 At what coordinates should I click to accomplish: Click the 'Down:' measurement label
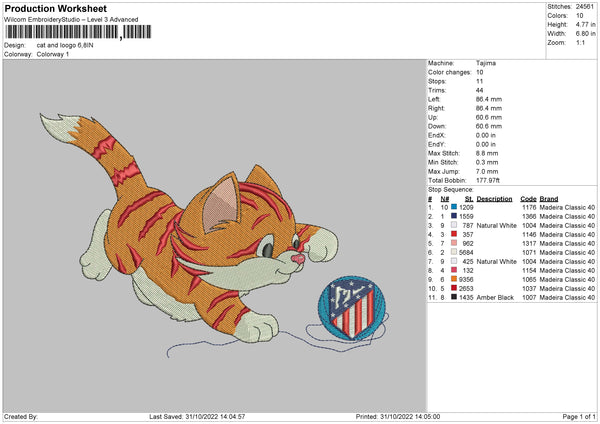(437, 126)
